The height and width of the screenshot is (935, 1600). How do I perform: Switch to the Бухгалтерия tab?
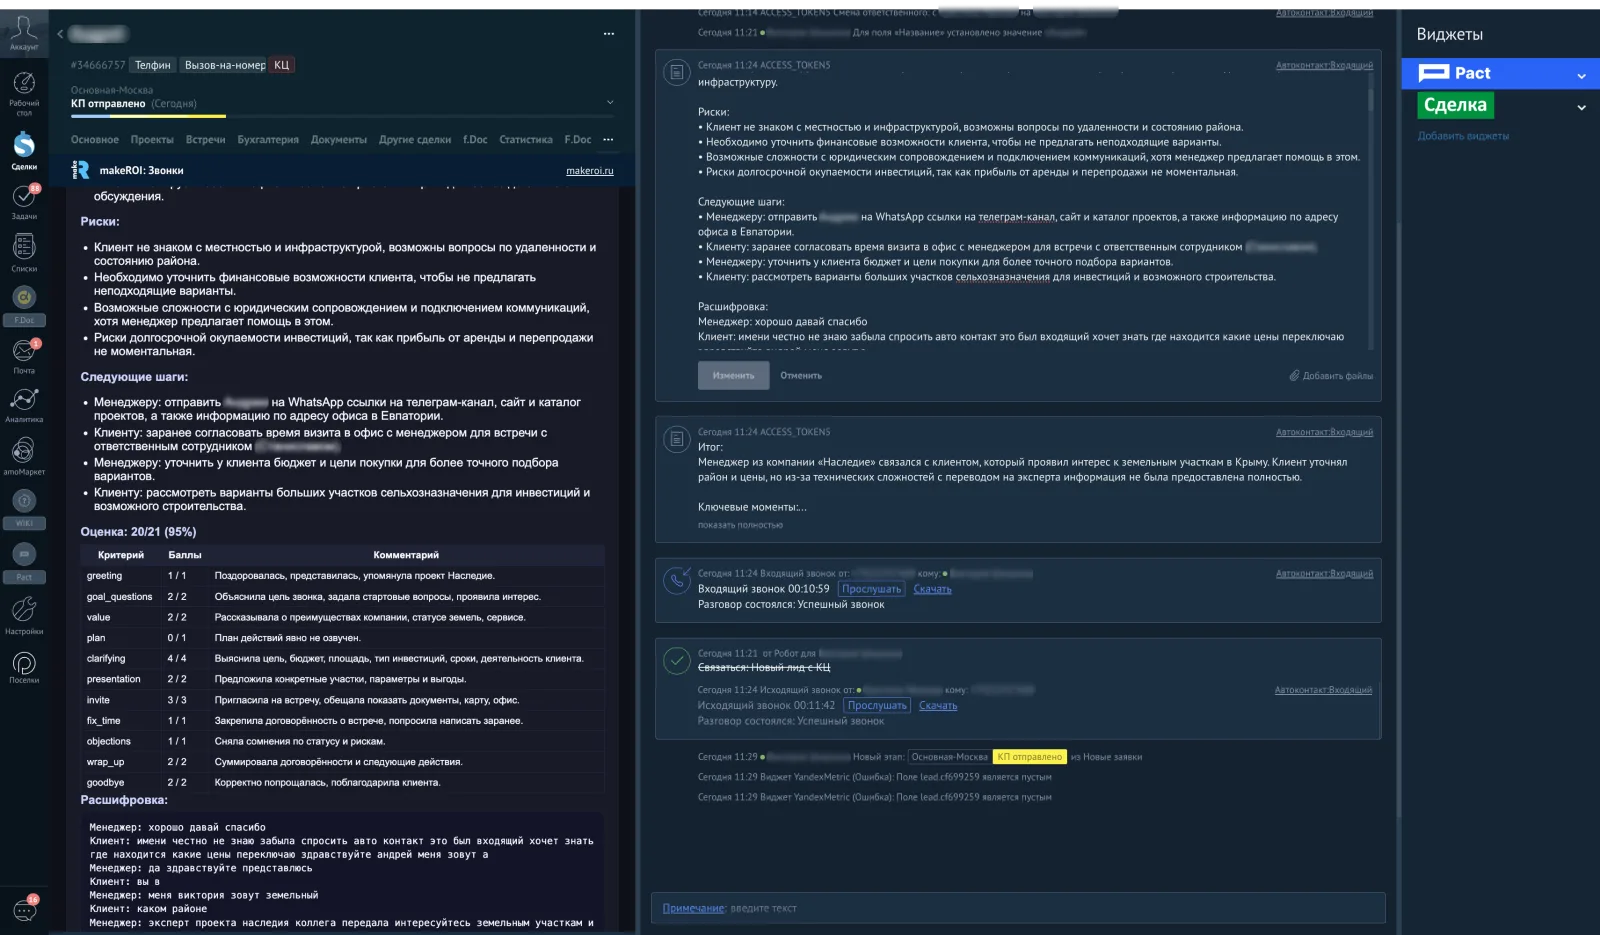click(x=268, y=140)
